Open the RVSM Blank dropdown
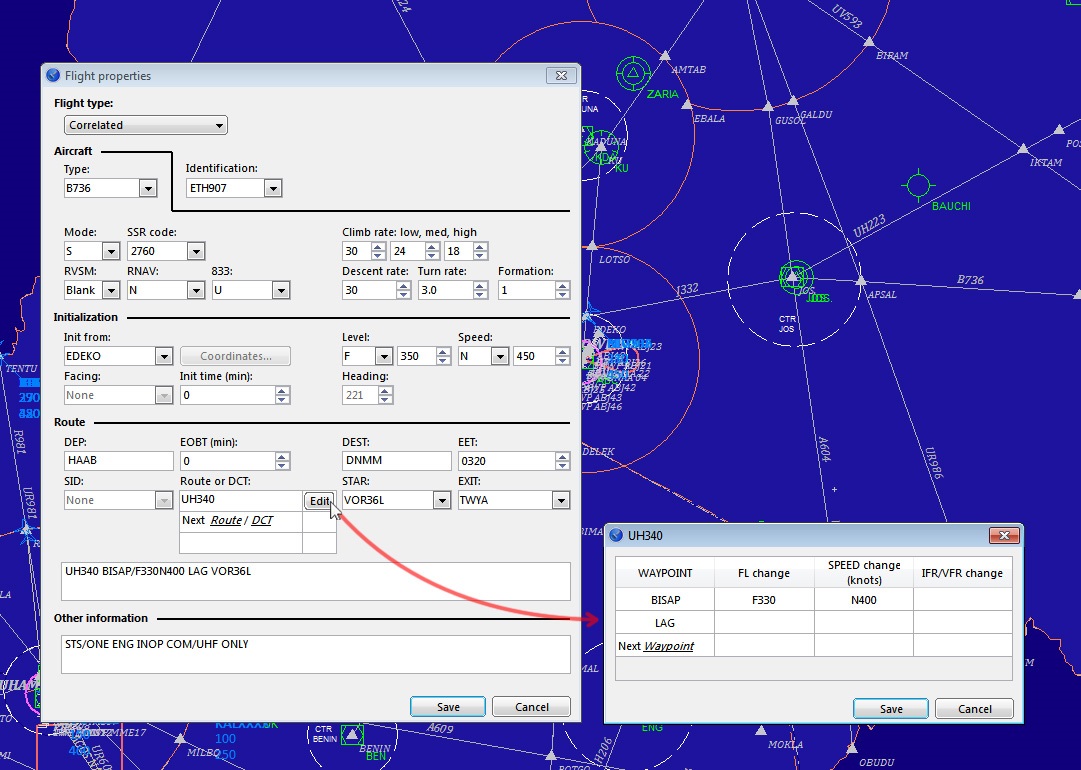This screenshot has width=1081, height=770. click(110, 290)
